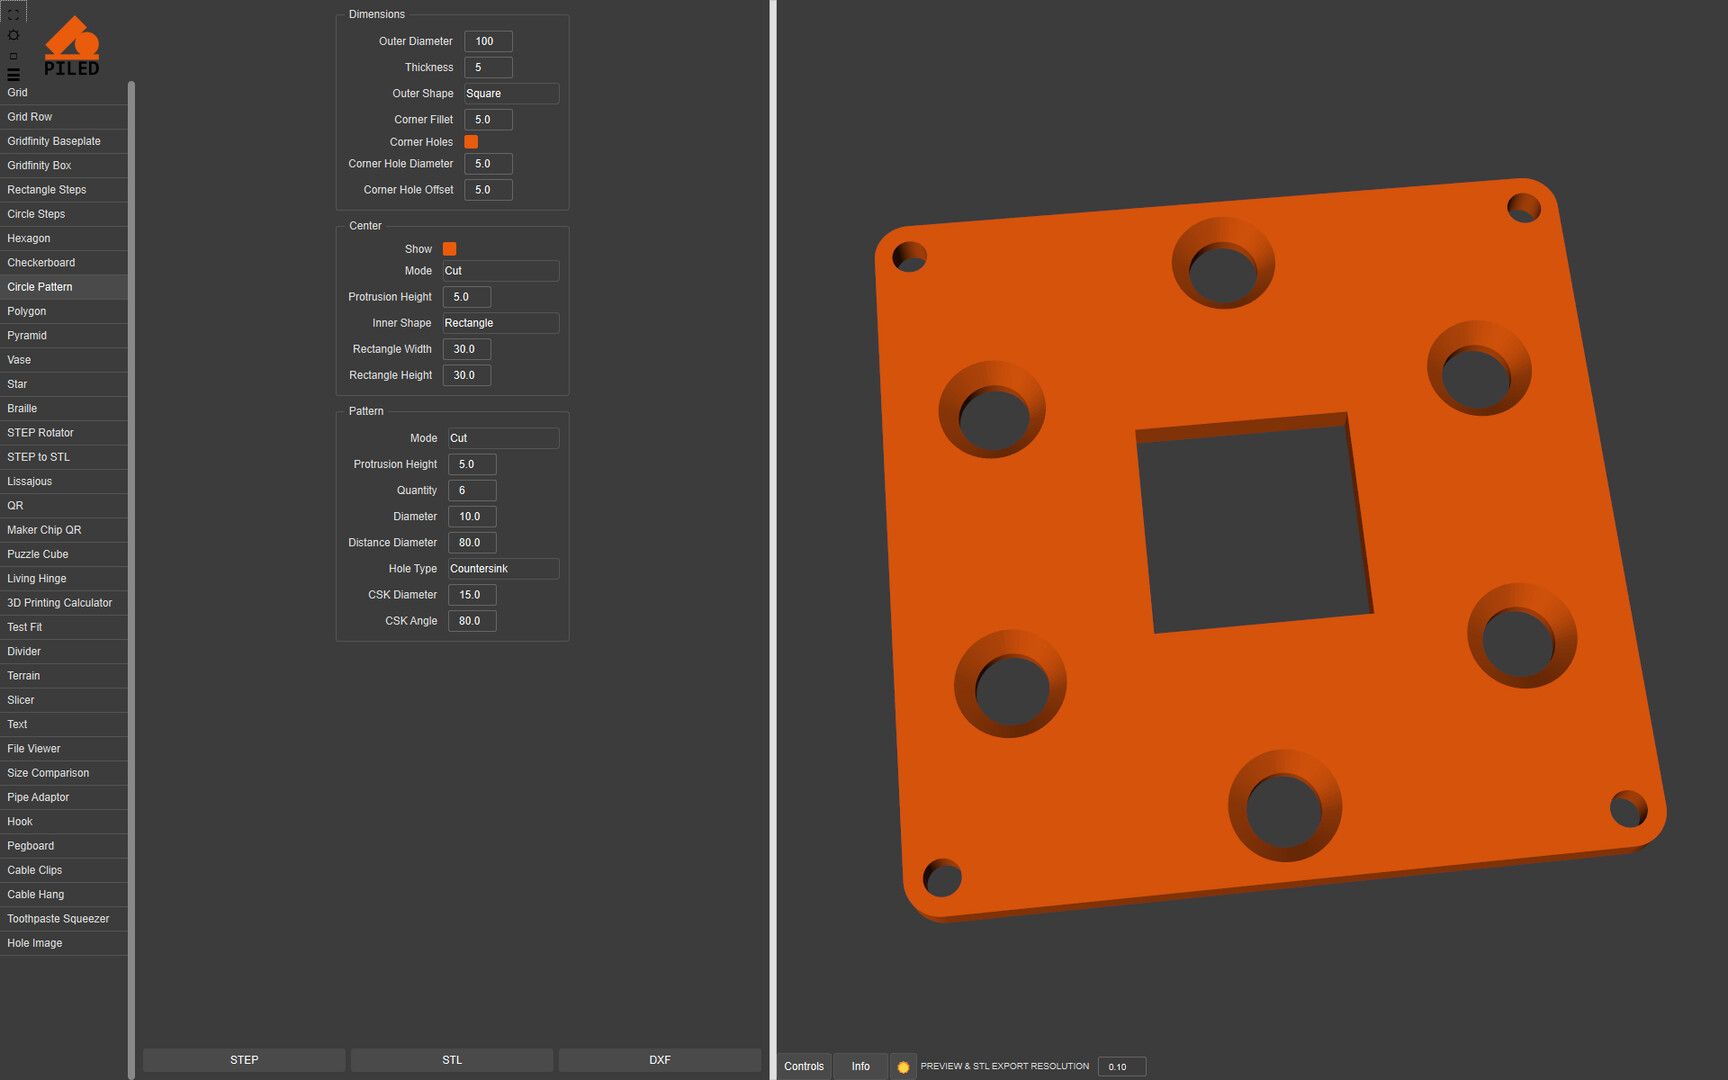The width and height of the screenshot is (1728, 1080).
Task: Click the sun/brightness theme icon
Action: pyautogui.click(x=13, y=35)
